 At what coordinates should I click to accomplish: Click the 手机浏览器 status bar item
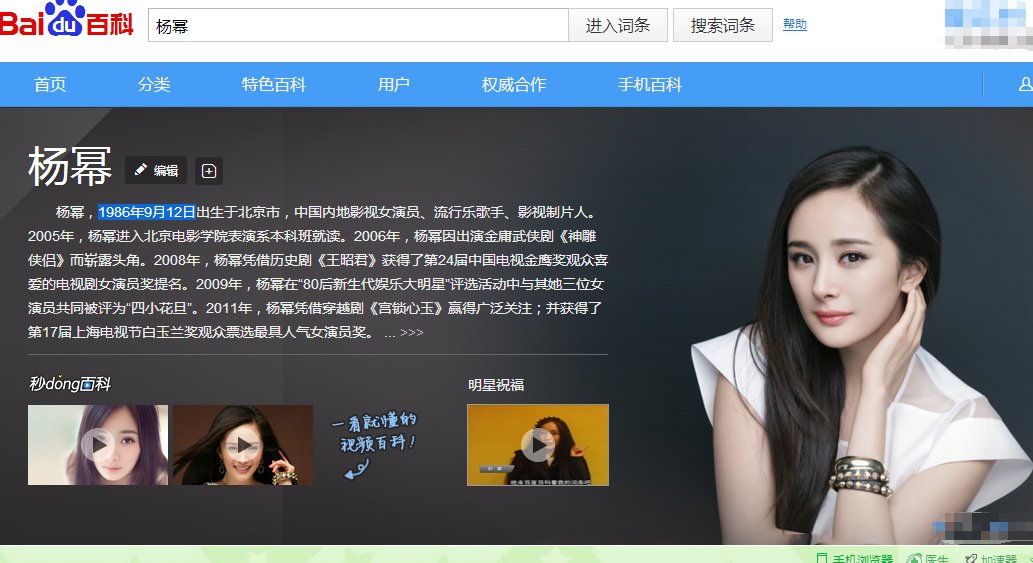855,558
